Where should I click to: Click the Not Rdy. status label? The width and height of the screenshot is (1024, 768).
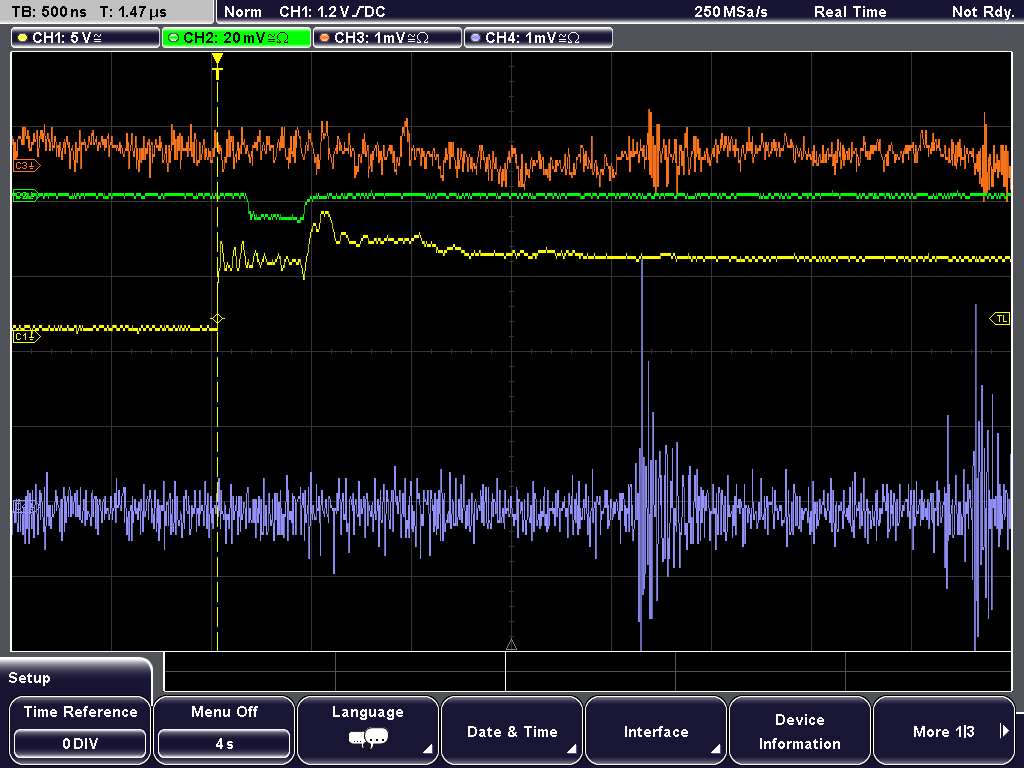[x=983, y=12]
